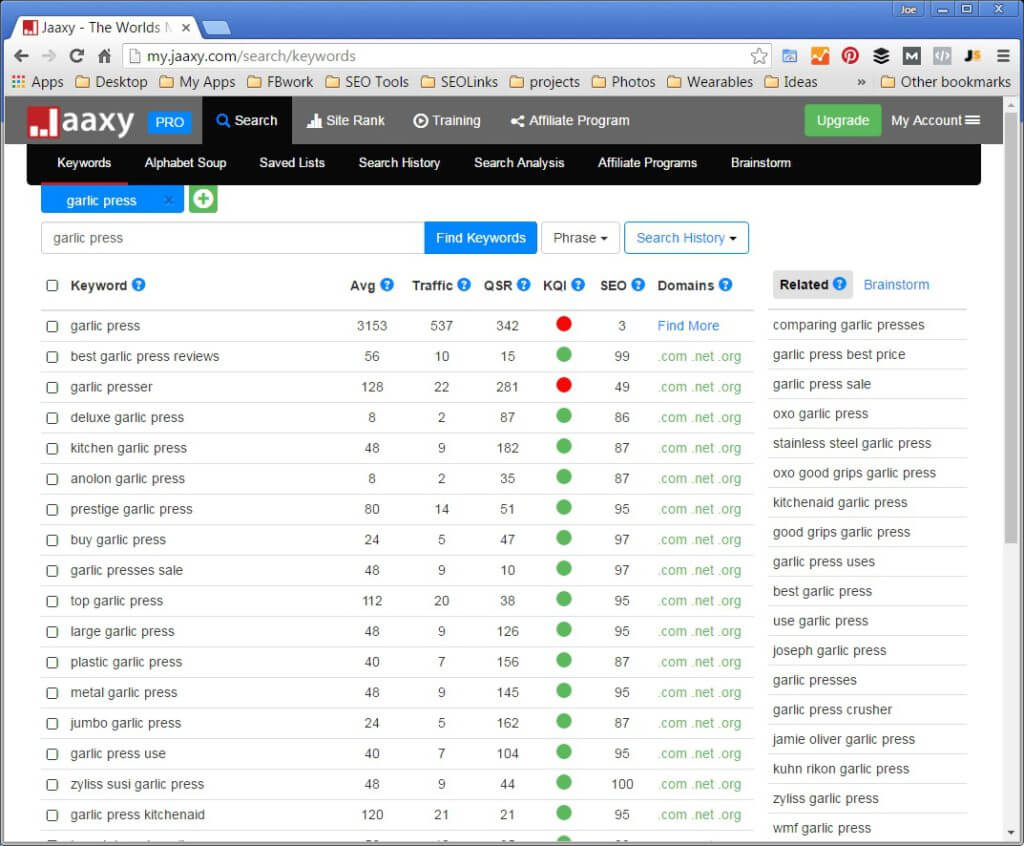Click the code brackets extension icon

pyautogui.click(x=942, y=56)
